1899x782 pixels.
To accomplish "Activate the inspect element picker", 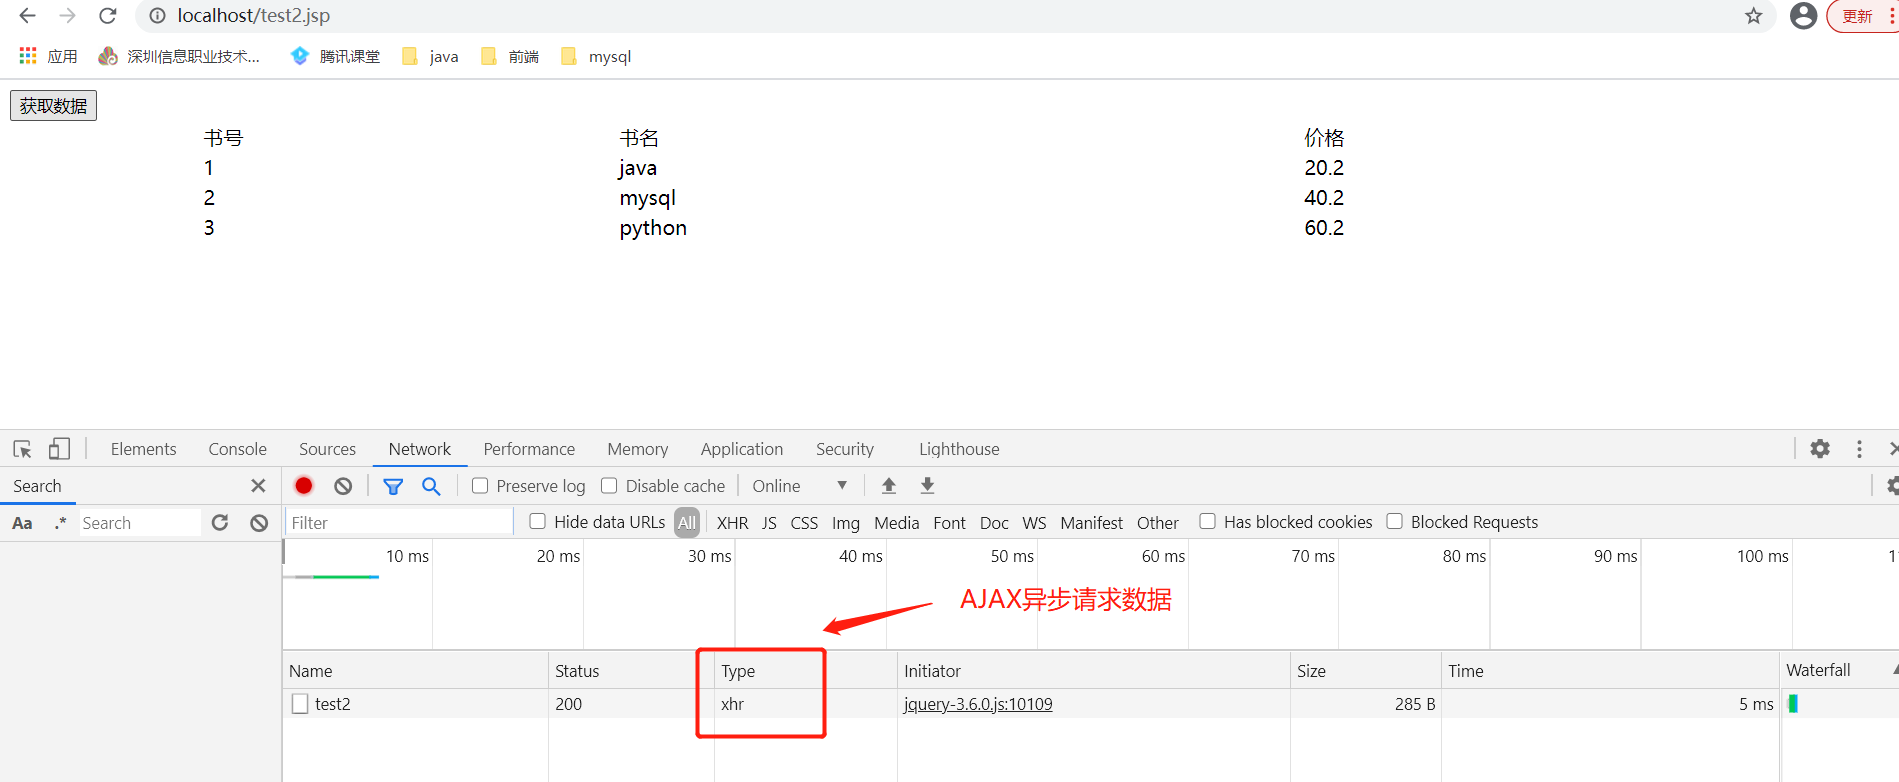I will [22, 449].
